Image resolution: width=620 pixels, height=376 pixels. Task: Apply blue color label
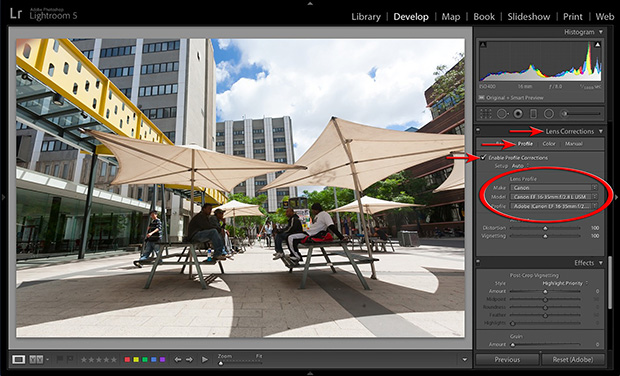click(x=153, y=359)
